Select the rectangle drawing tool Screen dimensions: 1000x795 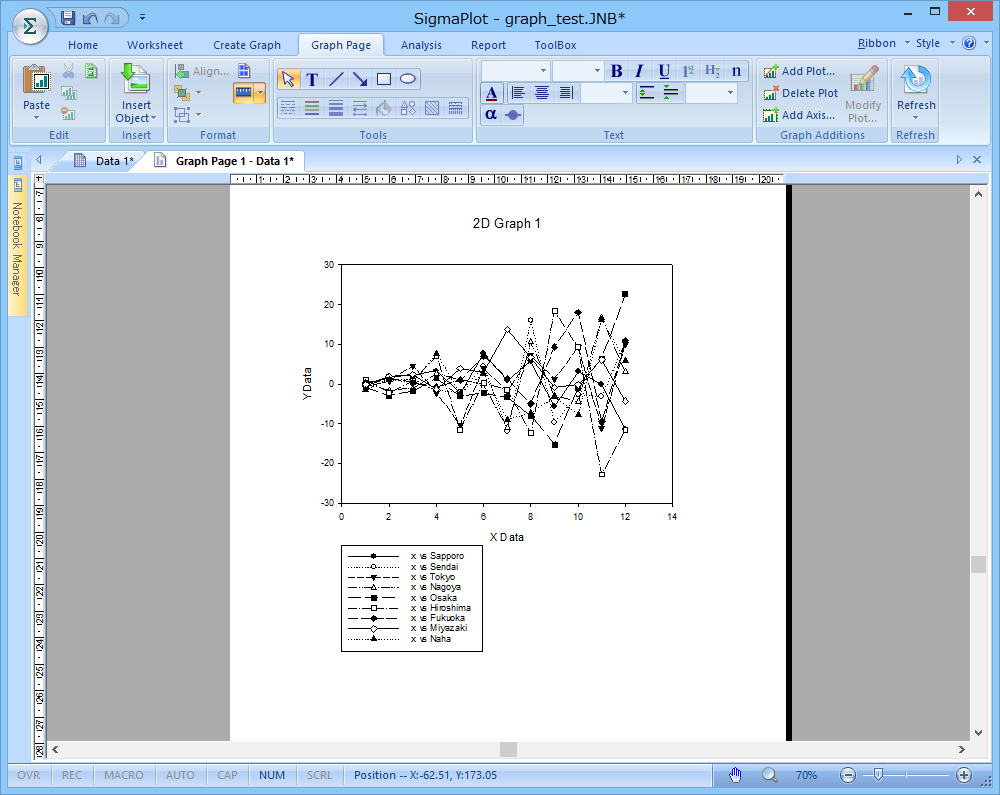click(384, 79)
